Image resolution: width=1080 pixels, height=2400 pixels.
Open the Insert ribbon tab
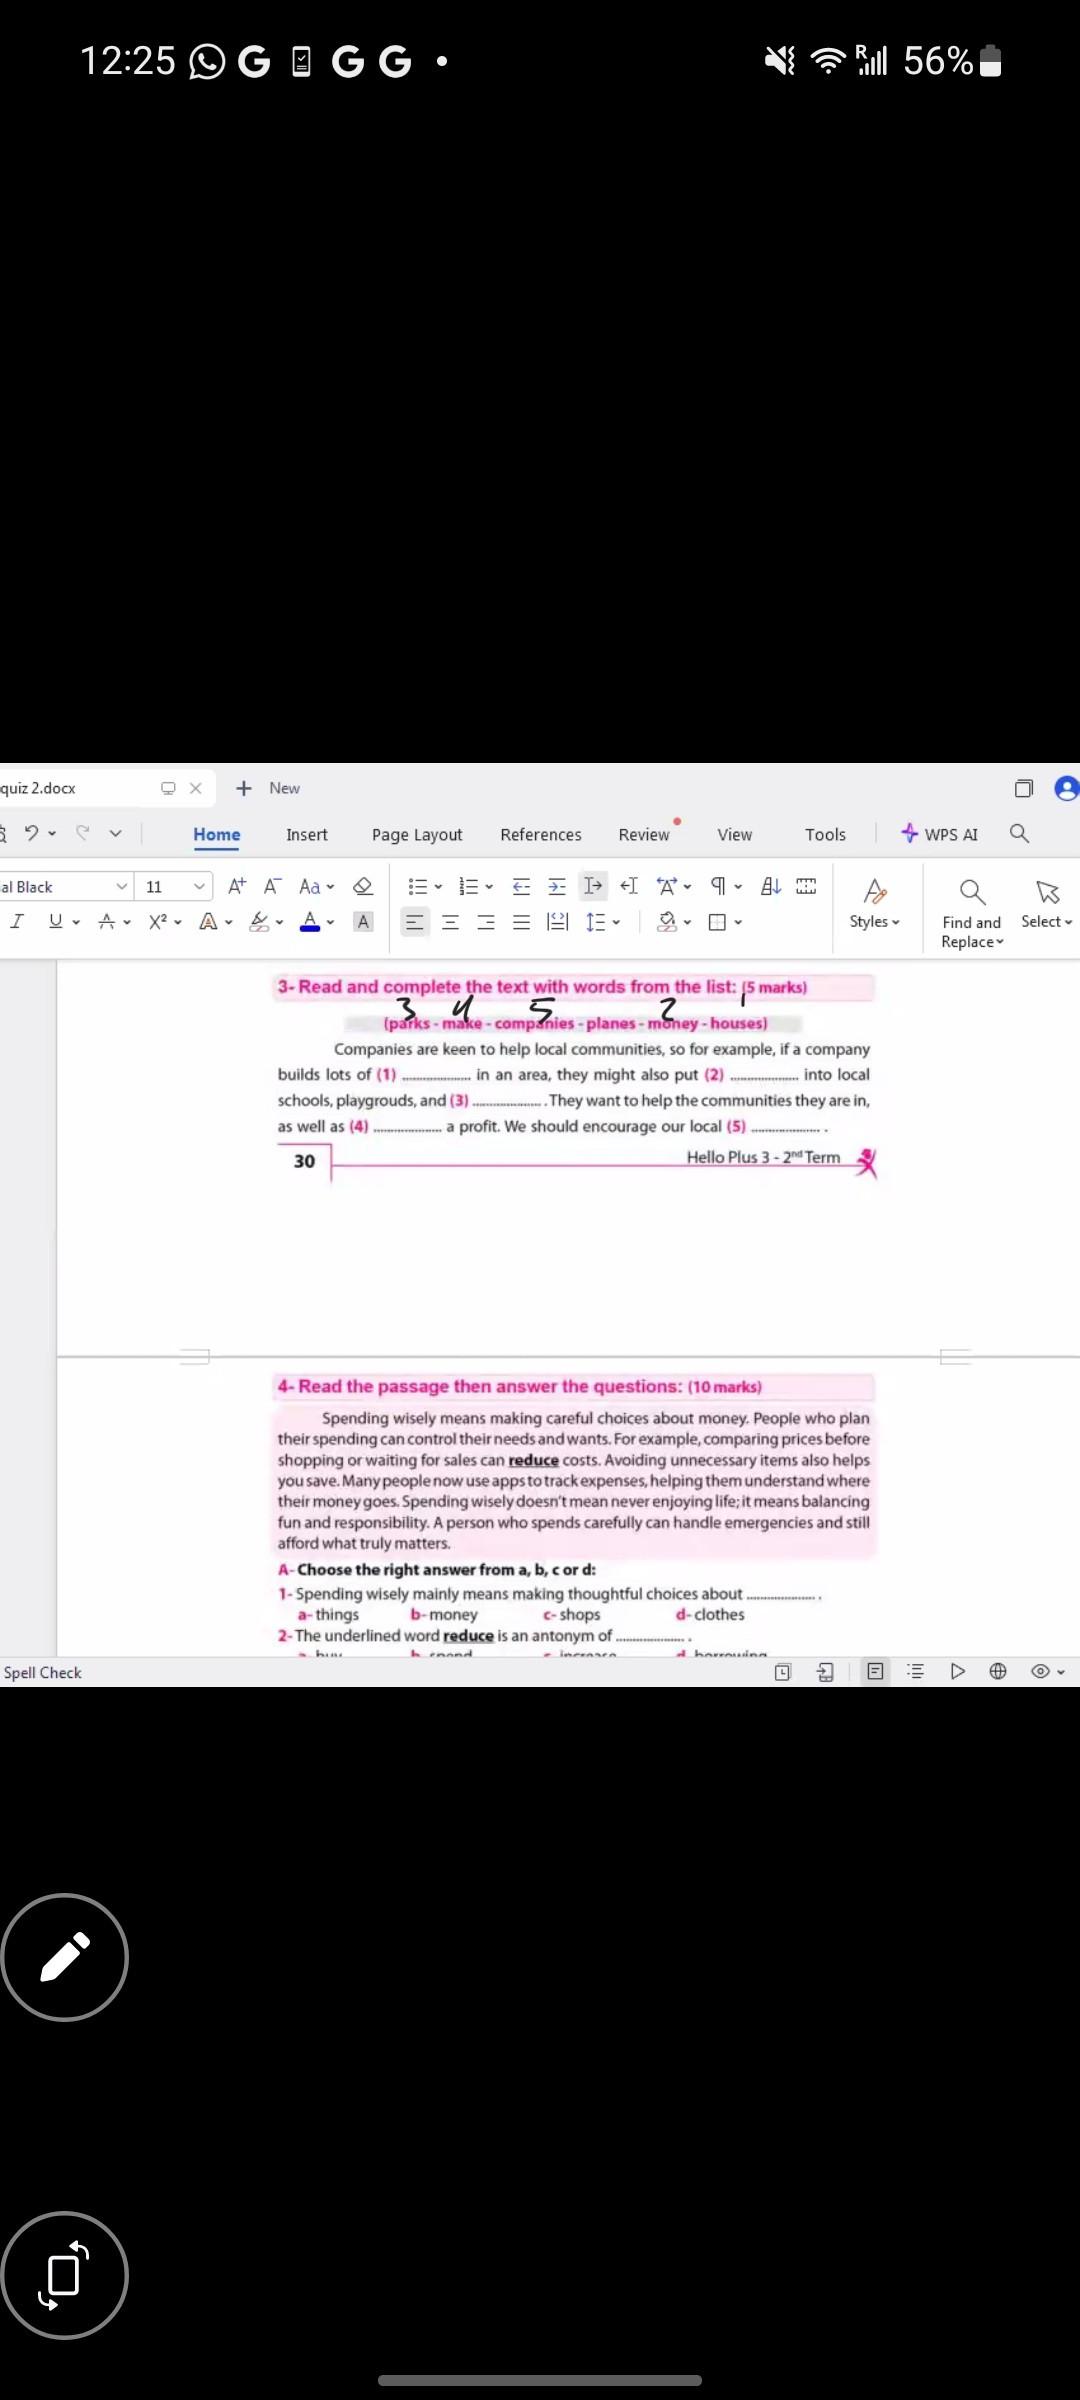pos(307,834)
